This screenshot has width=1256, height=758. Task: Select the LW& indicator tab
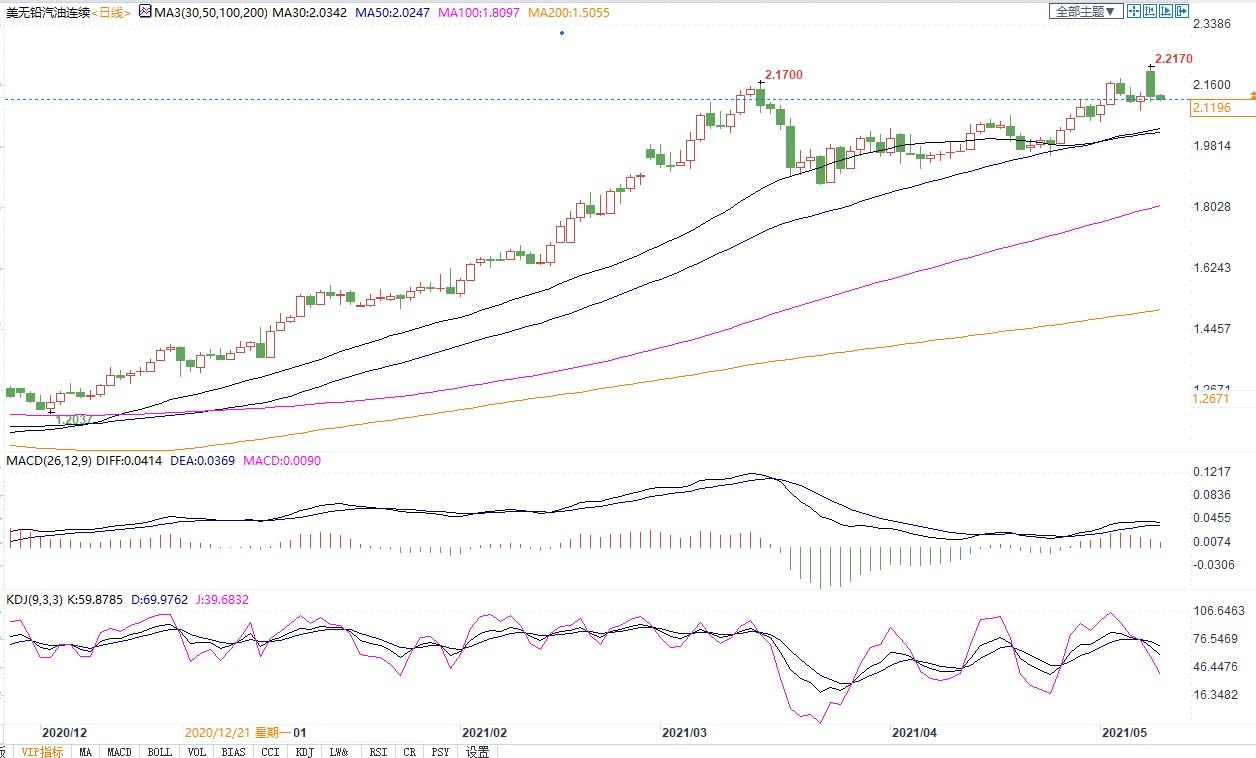(339, 751)
